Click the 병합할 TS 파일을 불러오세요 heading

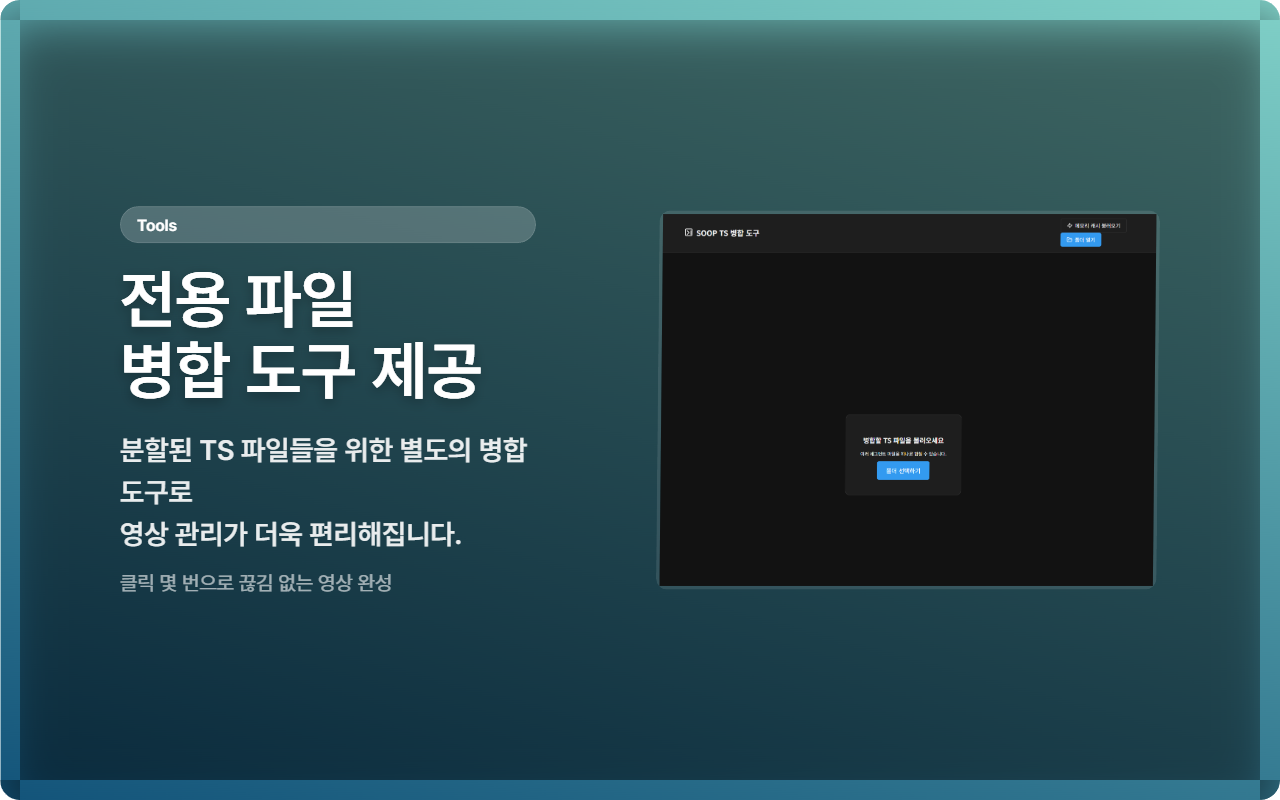pyautogui.click(x=903, y=440)
